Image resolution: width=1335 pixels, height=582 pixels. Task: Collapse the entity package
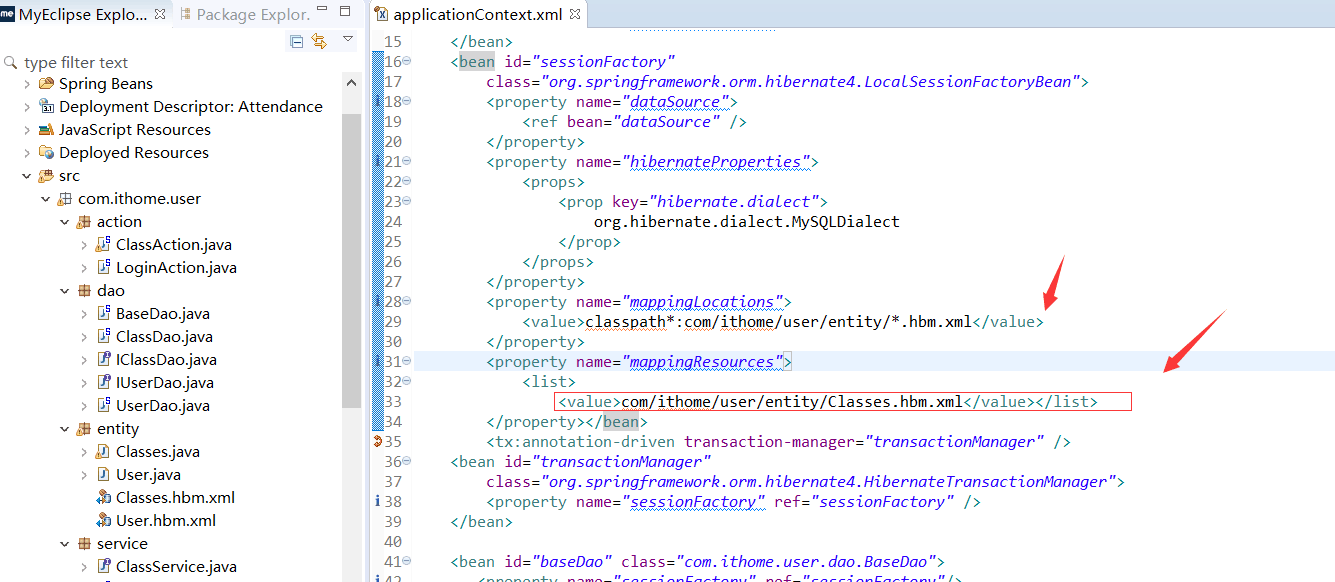(65, 429)
